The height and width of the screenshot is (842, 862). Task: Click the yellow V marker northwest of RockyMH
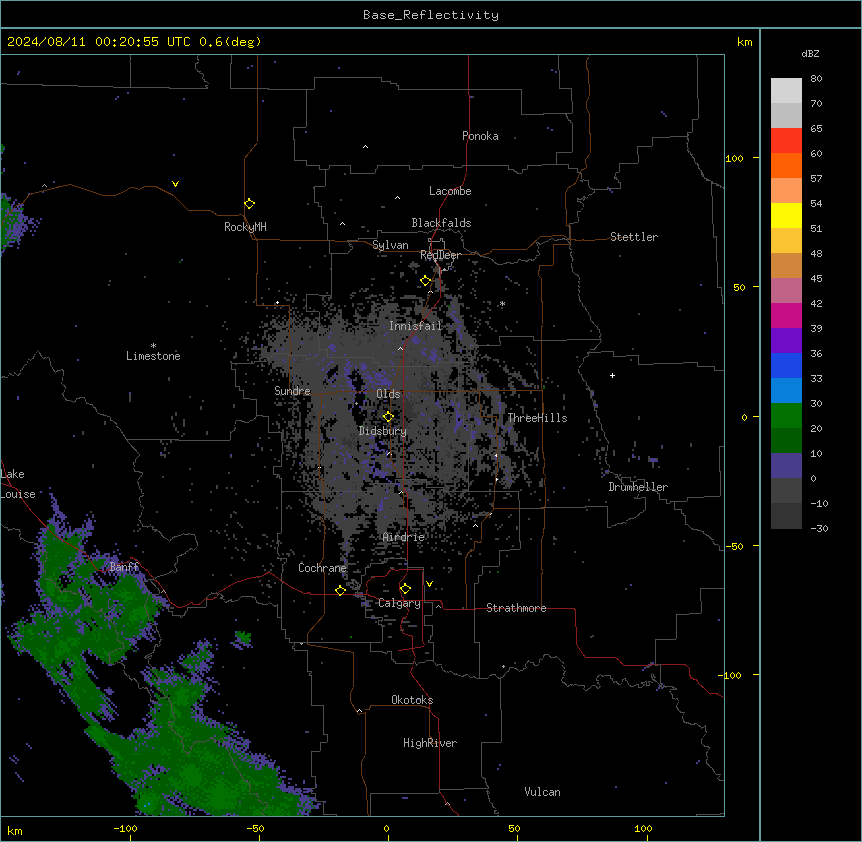(175, 184)
